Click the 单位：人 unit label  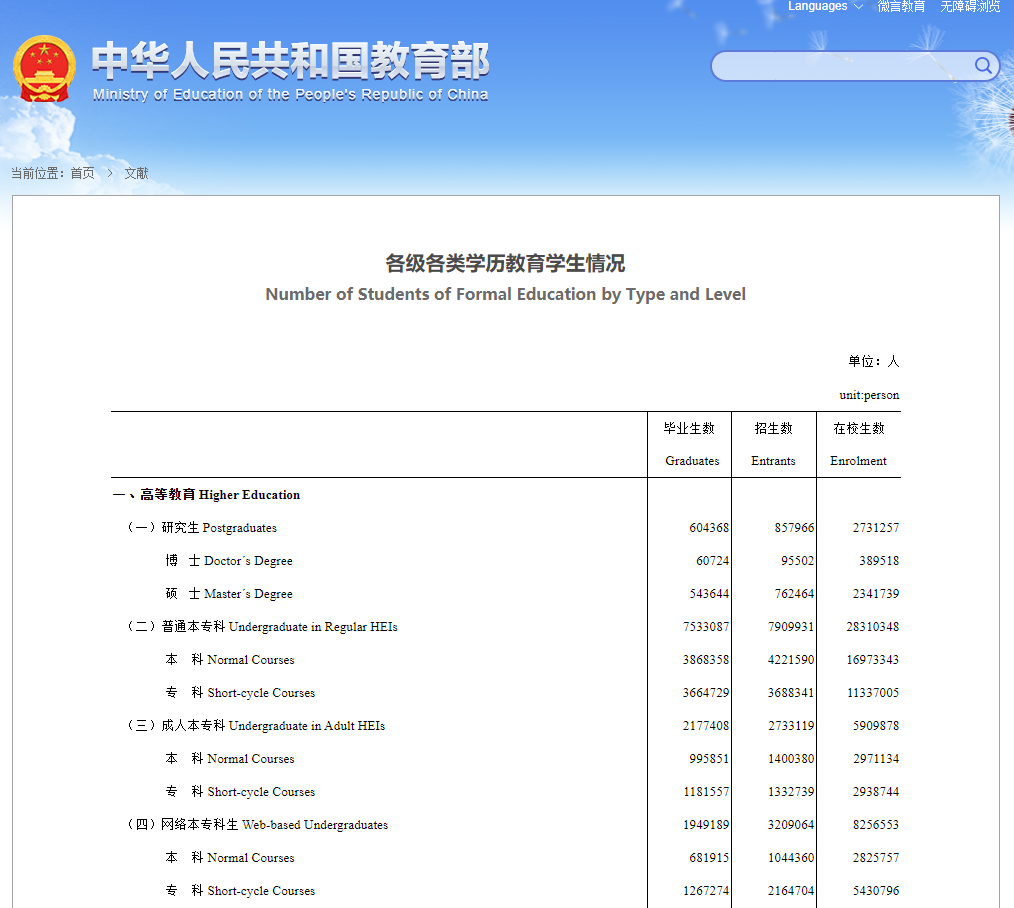(869, 361)
